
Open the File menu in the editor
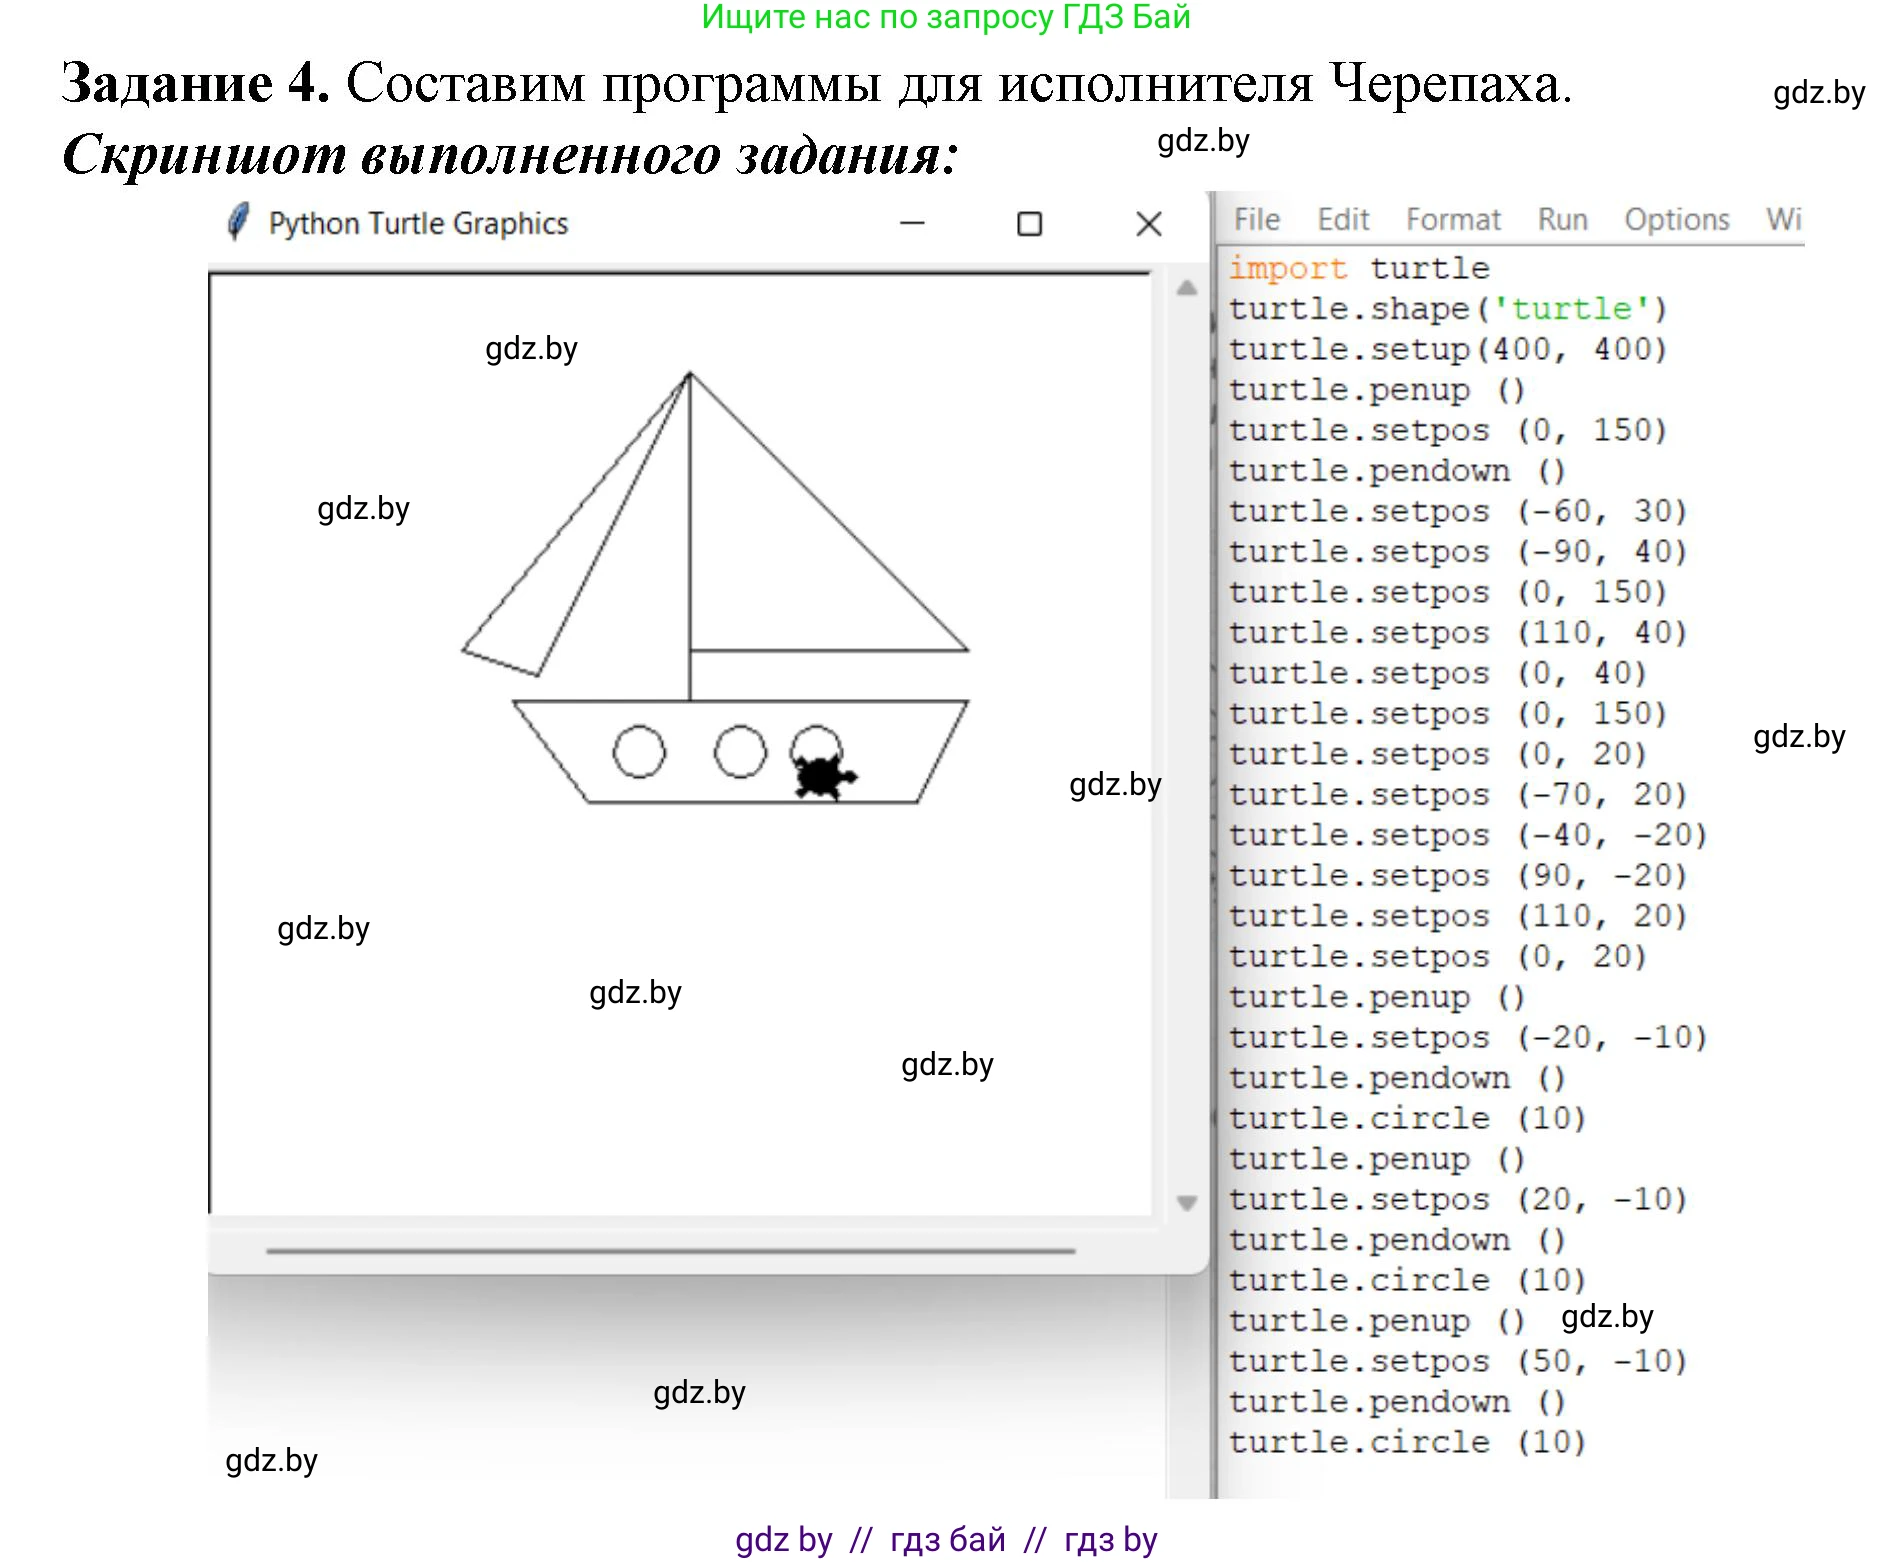[x=1255, y=219]
